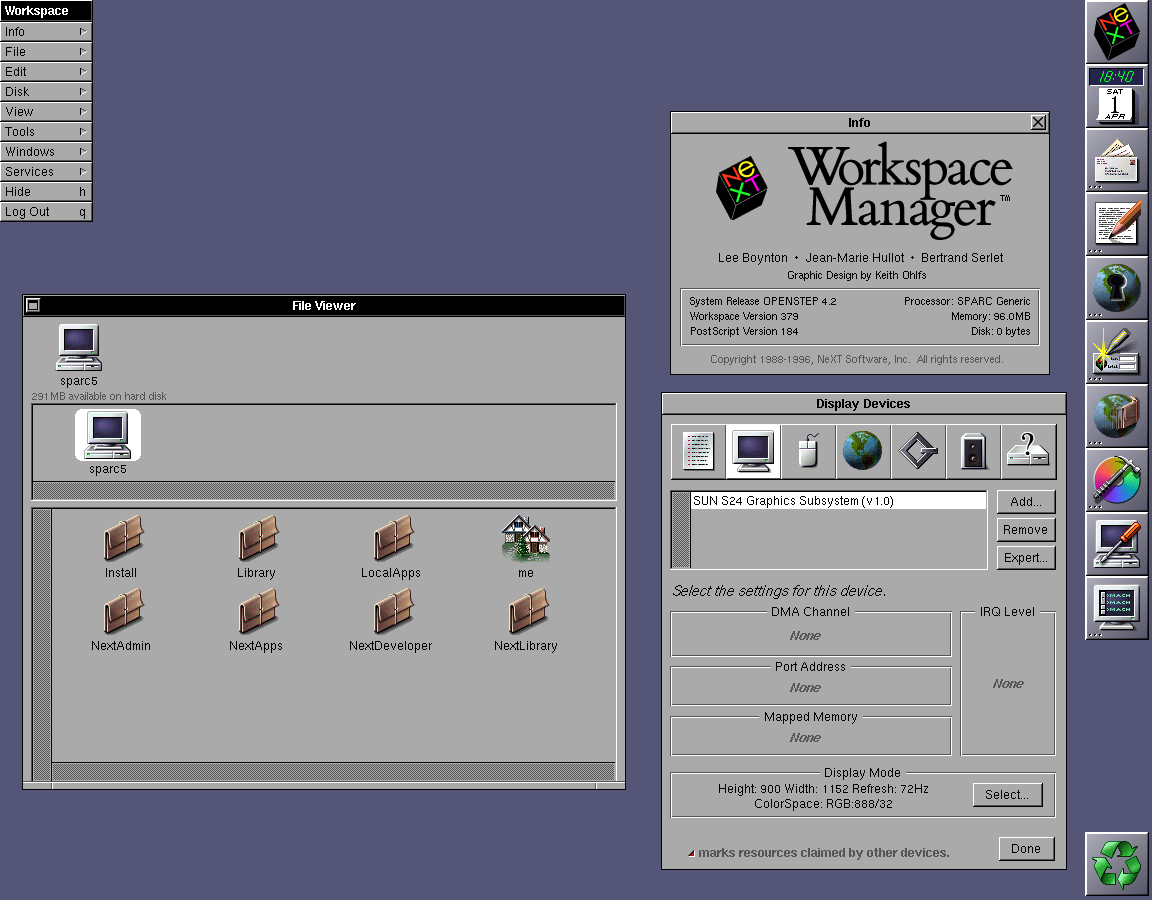Image resolution: width=1152 pixels, height=900 pixels.
Task: Expand the Services submenu
Action: 46,172
